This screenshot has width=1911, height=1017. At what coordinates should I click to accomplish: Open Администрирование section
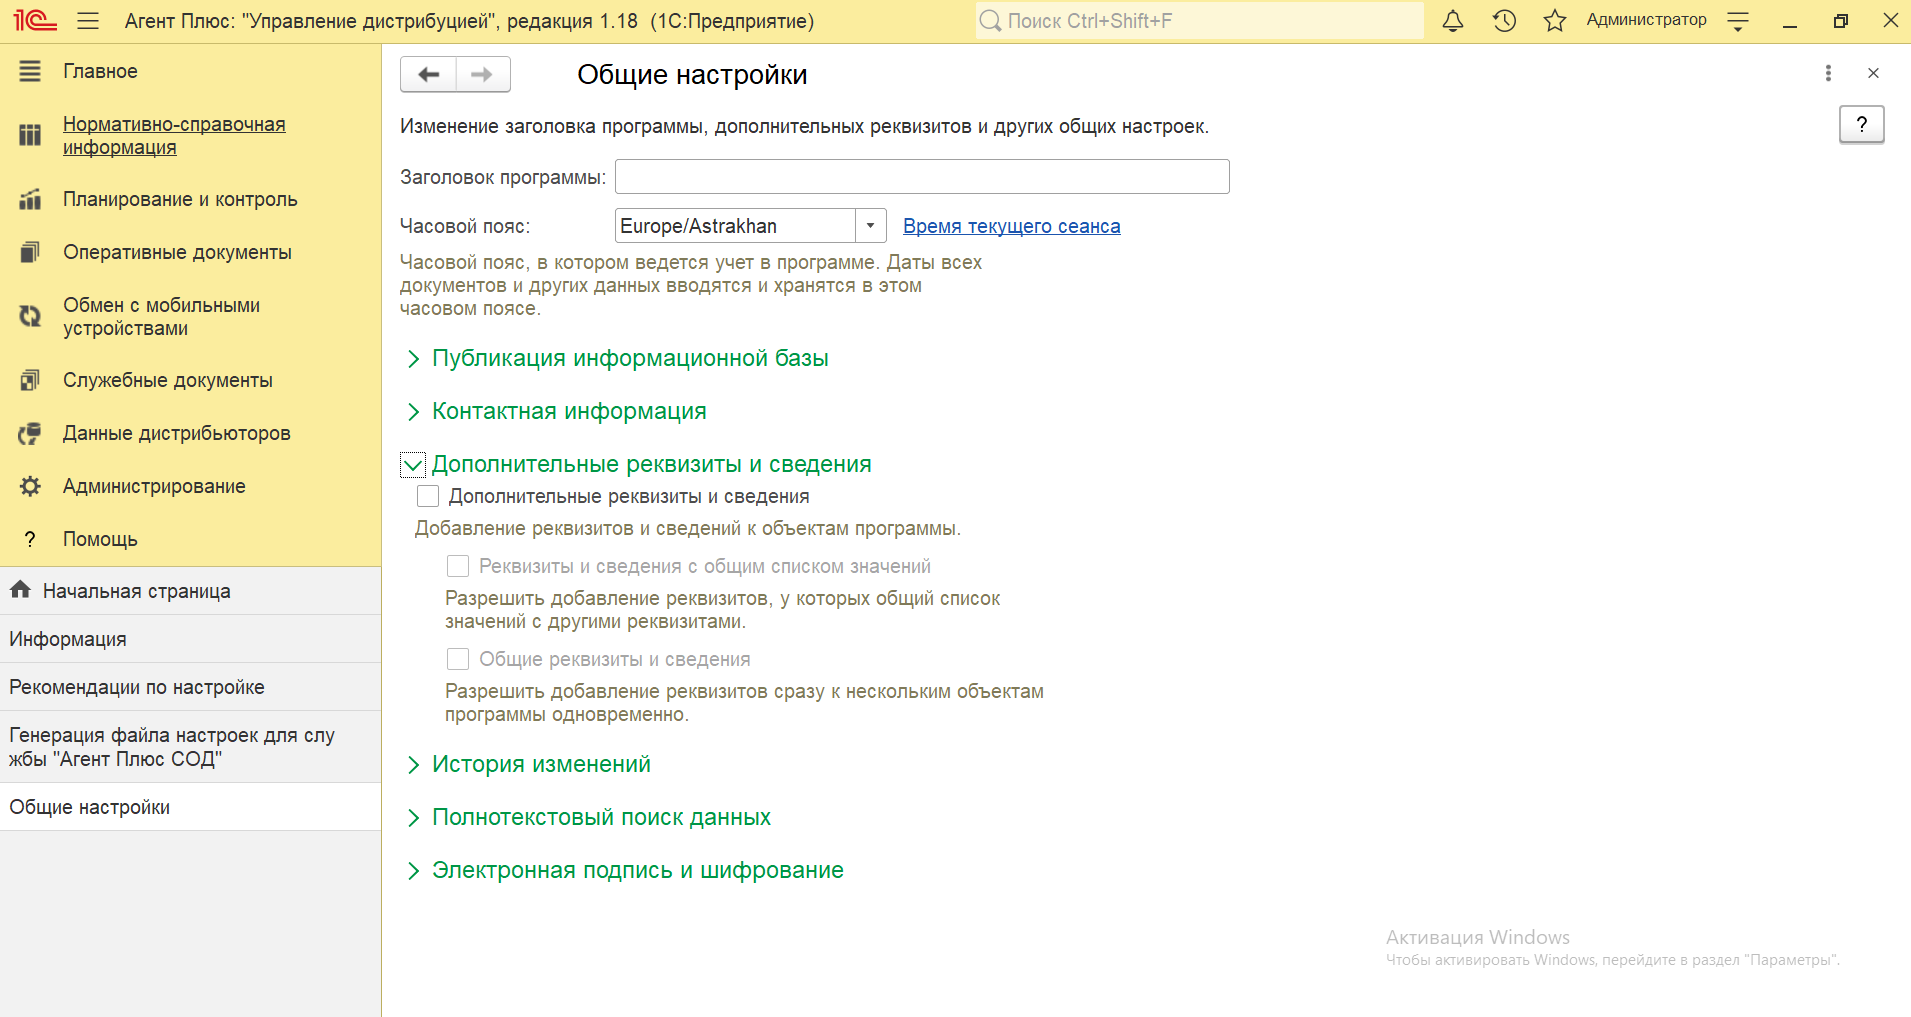point(154,486)
